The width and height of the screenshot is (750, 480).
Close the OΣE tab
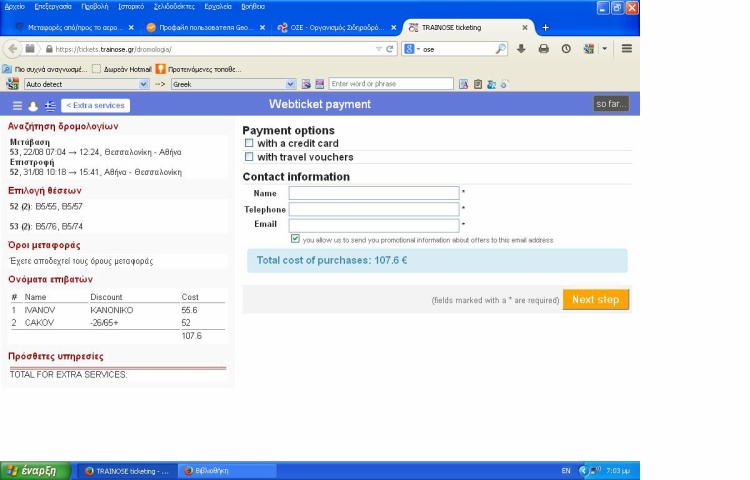pyautogui.click(x=394, y=28)
